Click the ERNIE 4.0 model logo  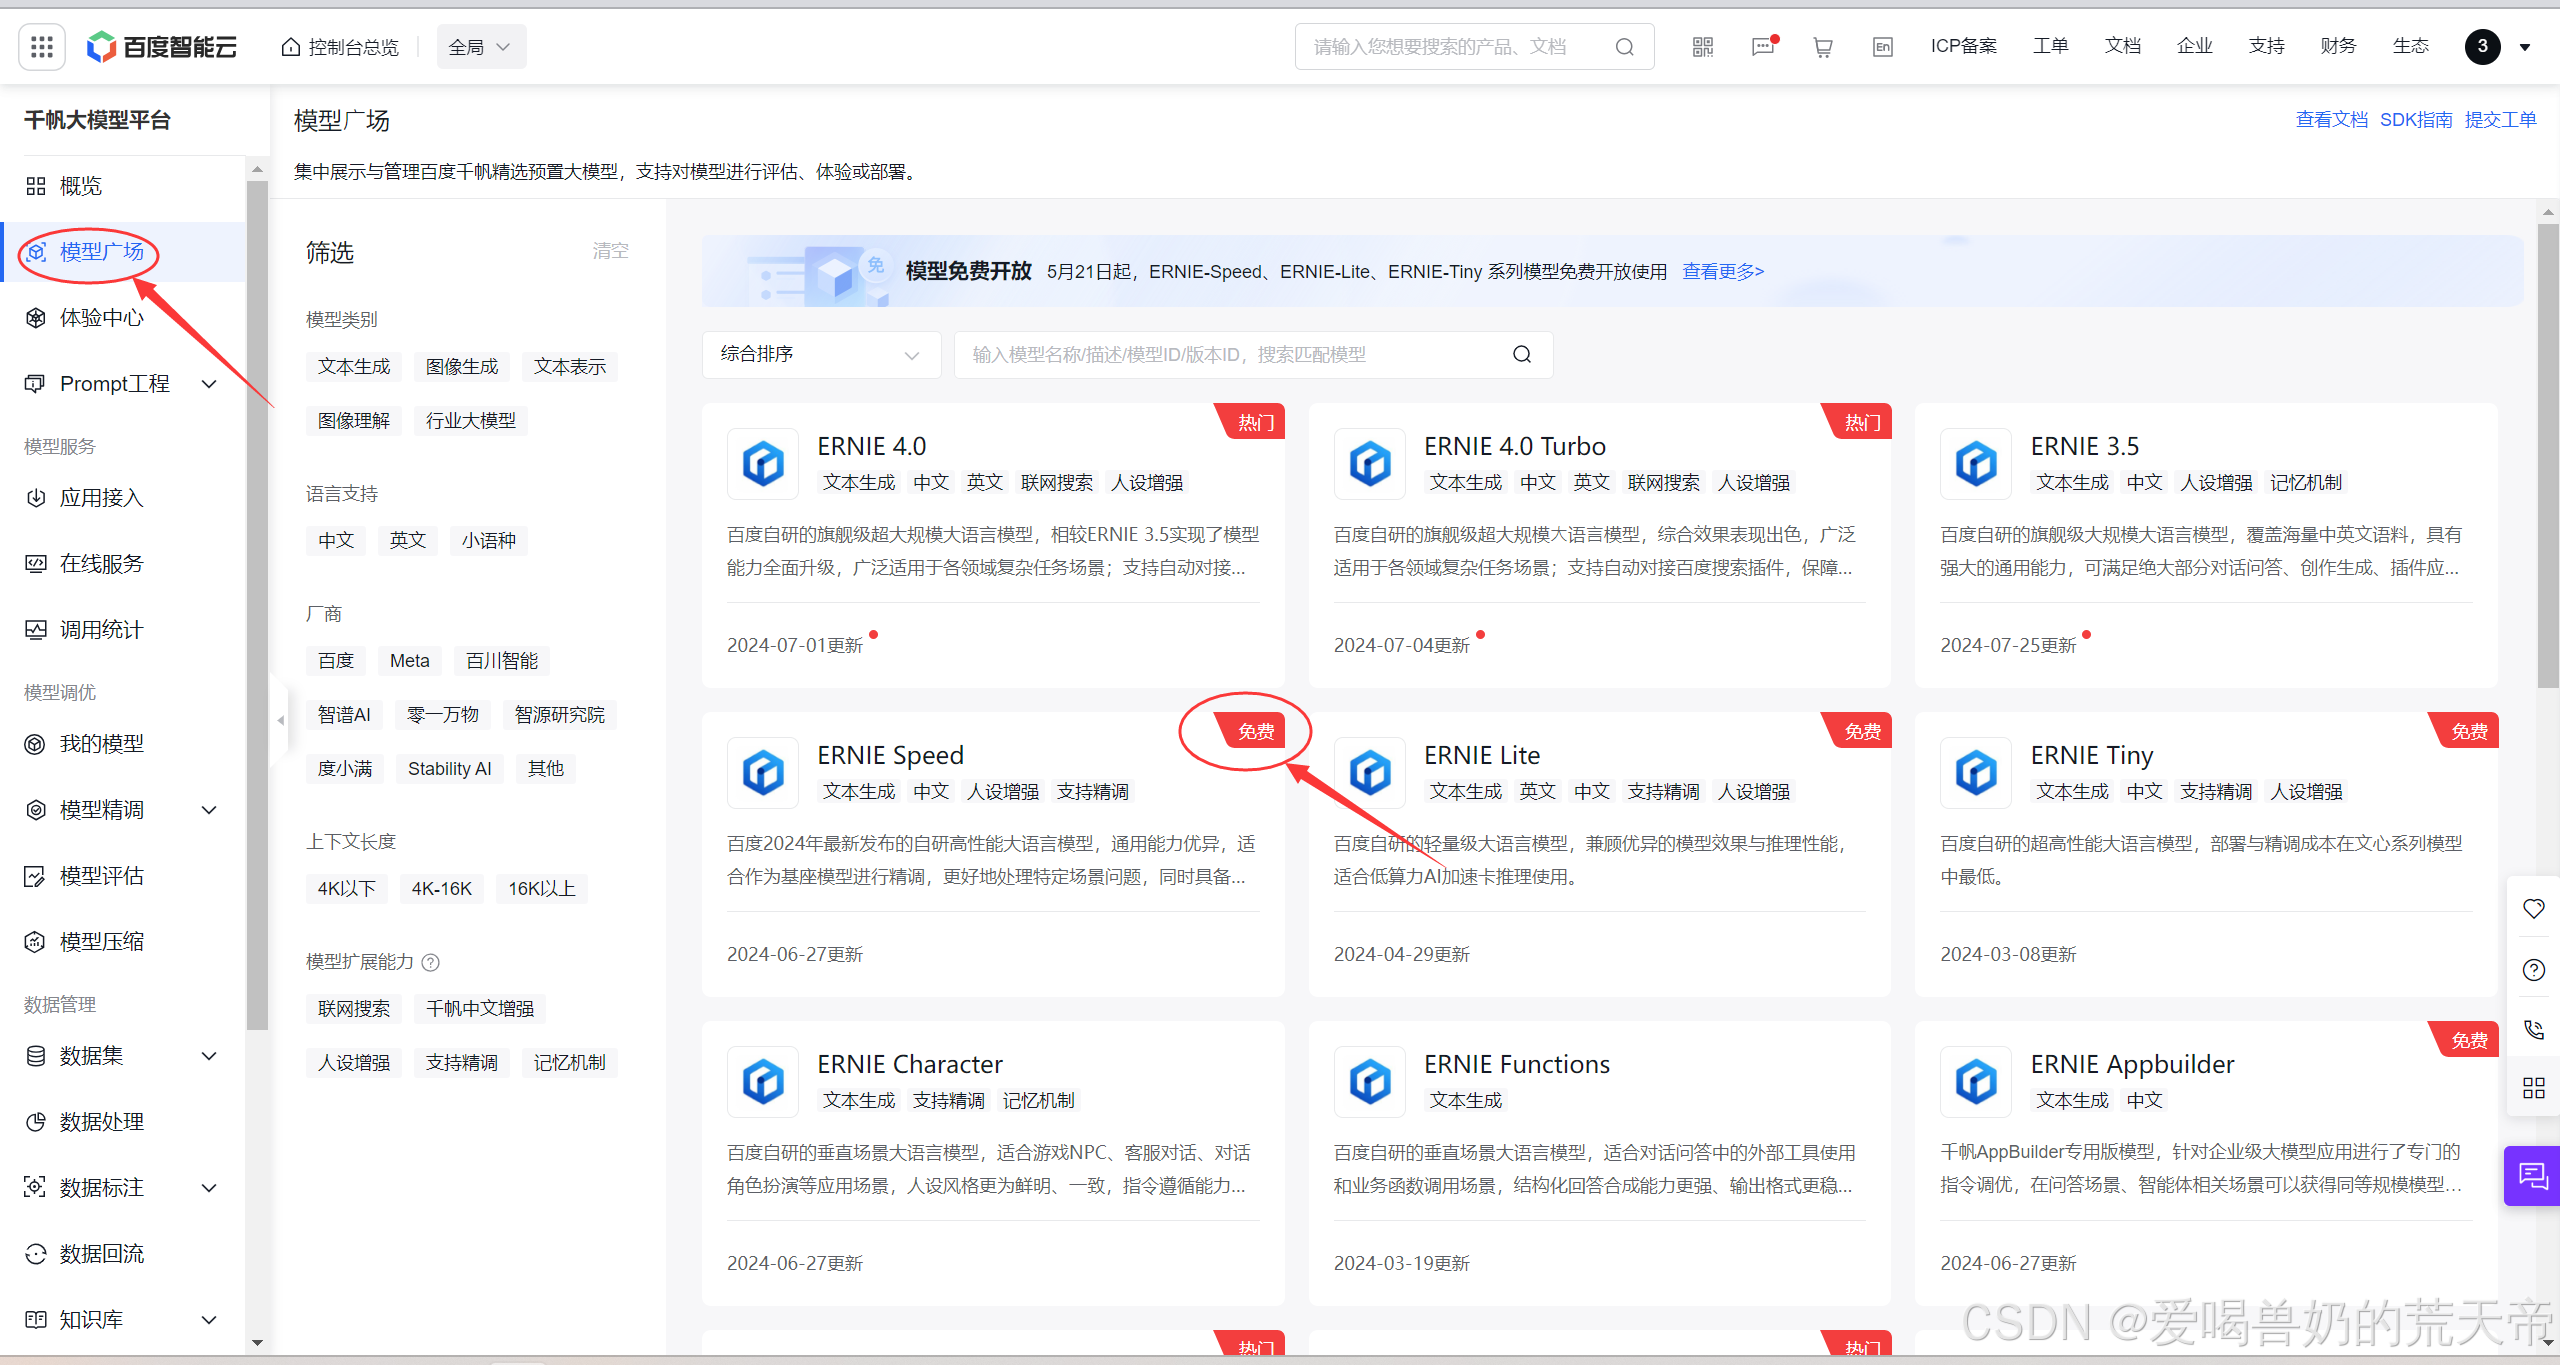763,464
